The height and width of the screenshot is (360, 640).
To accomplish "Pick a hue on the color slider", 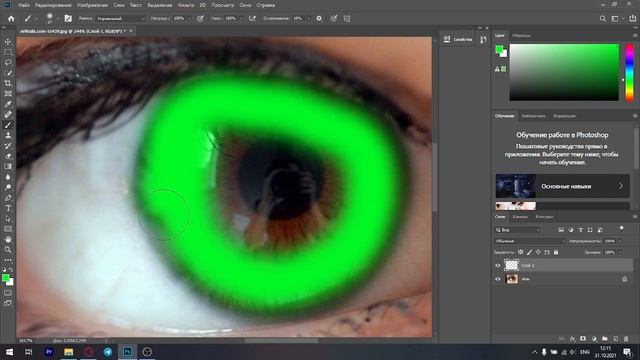I will point(629,73).
